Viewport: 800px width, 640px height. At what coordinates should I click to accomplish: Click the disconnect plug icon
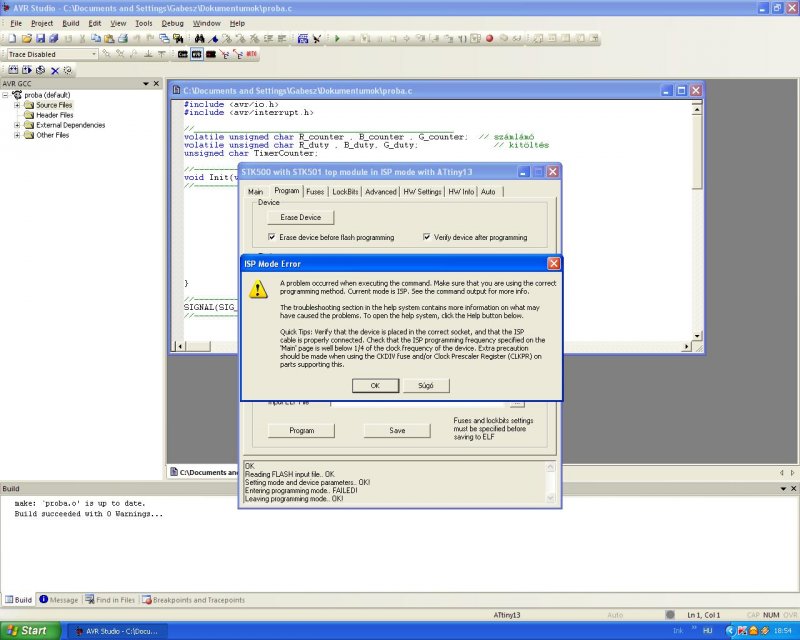click(317, 38)
